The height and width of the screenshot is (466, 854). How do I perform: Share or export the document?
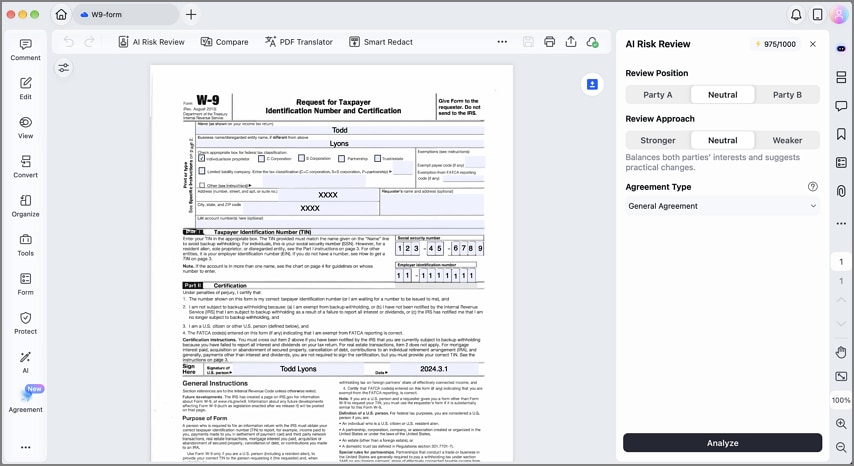coord(571,42)
